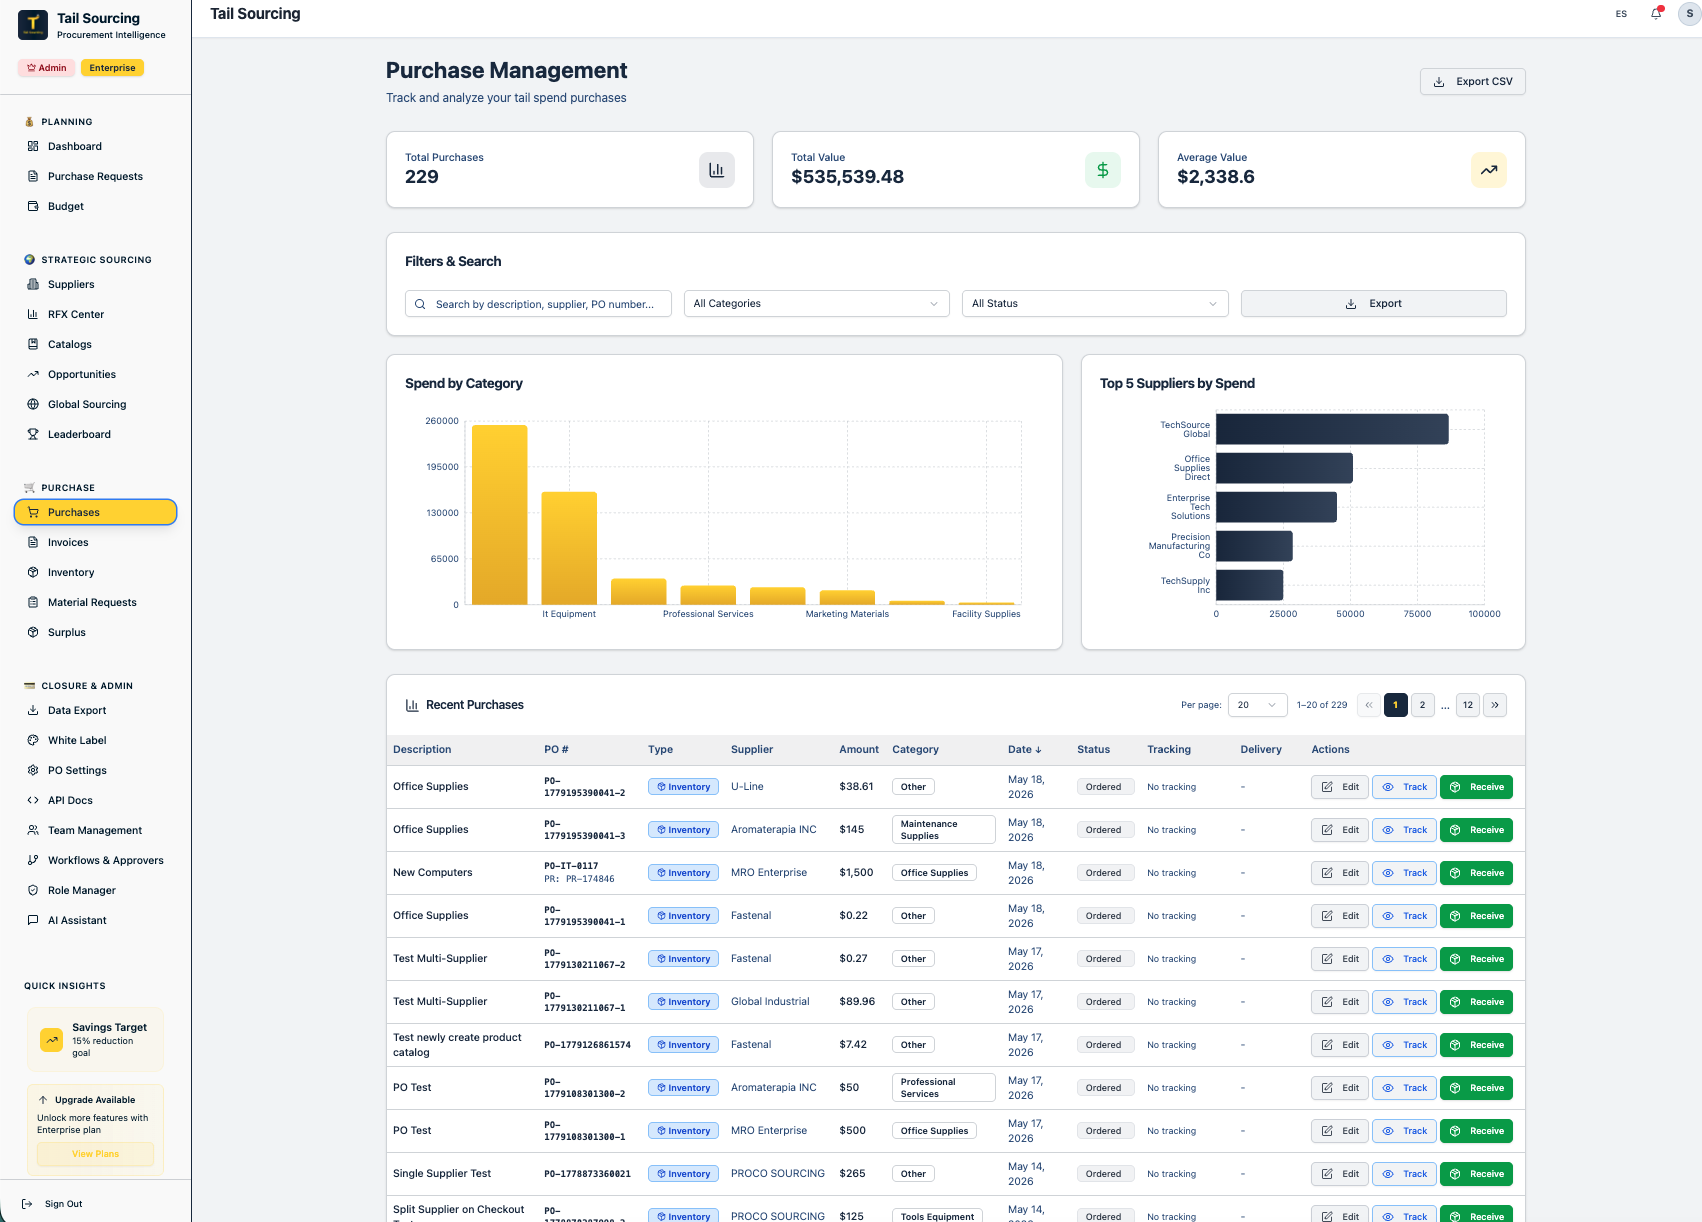
Task: Click the Export CSV button
Action: (1472, 82)
